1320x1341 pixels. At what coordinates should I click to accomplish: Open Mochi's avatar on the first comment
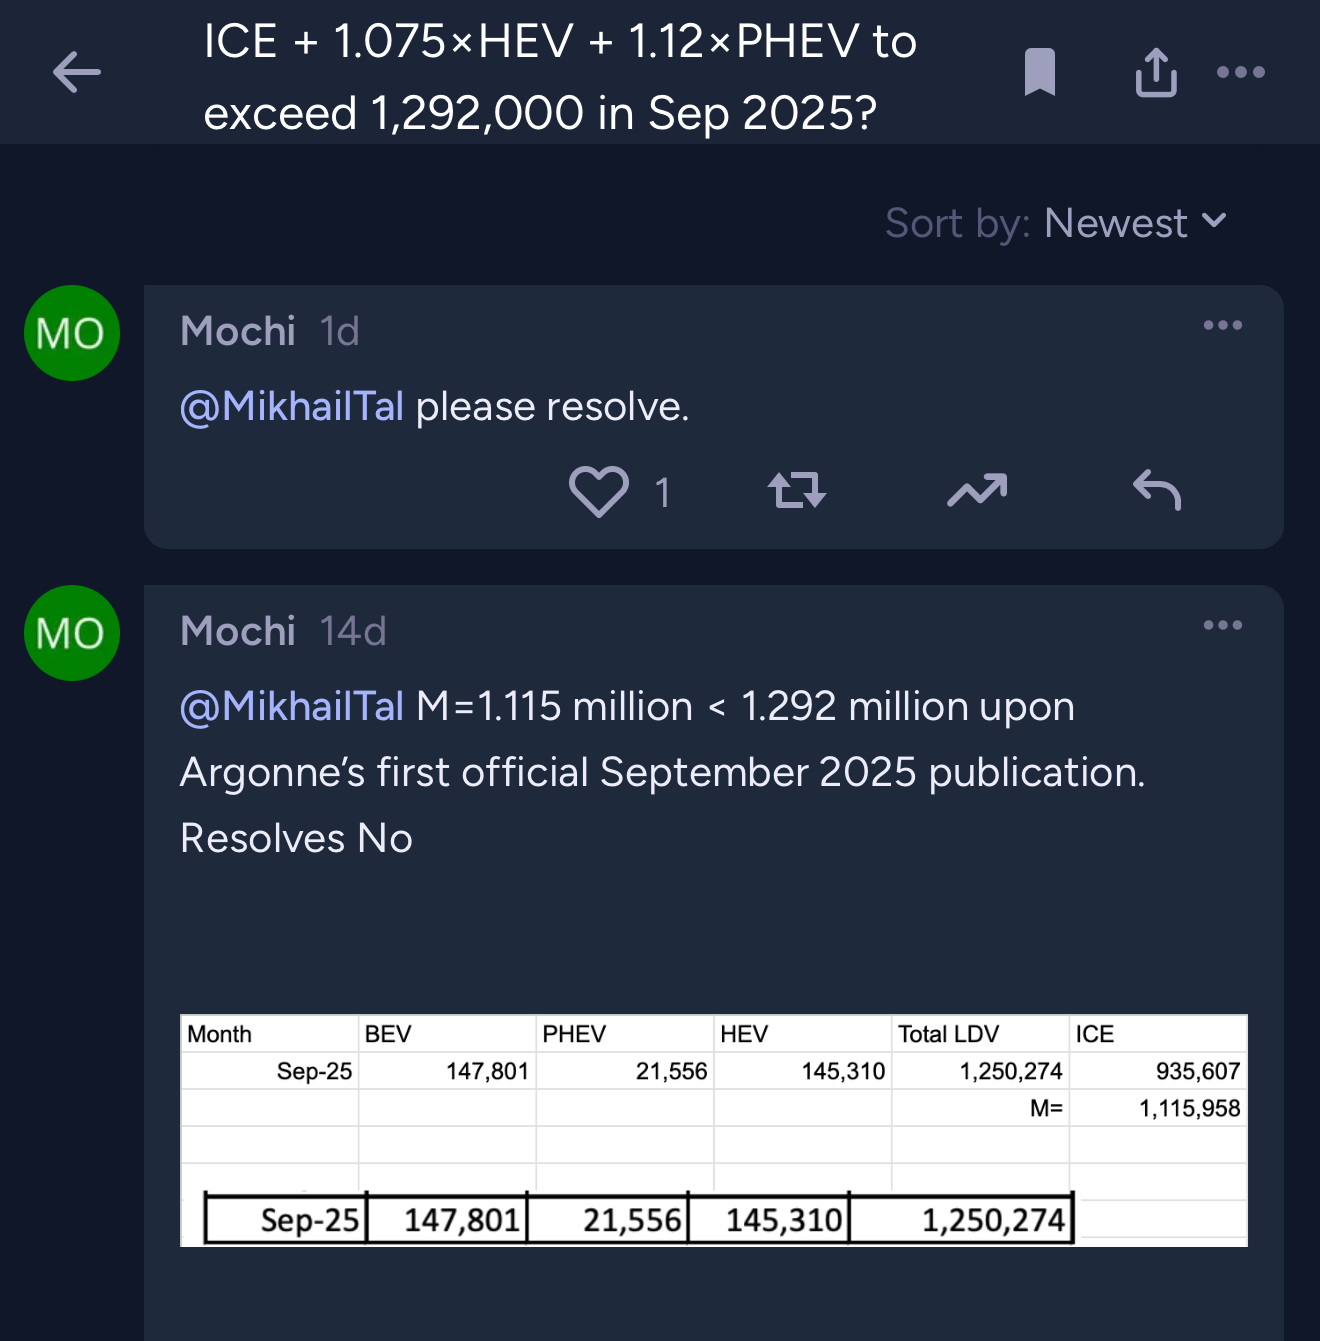[72, 333]
